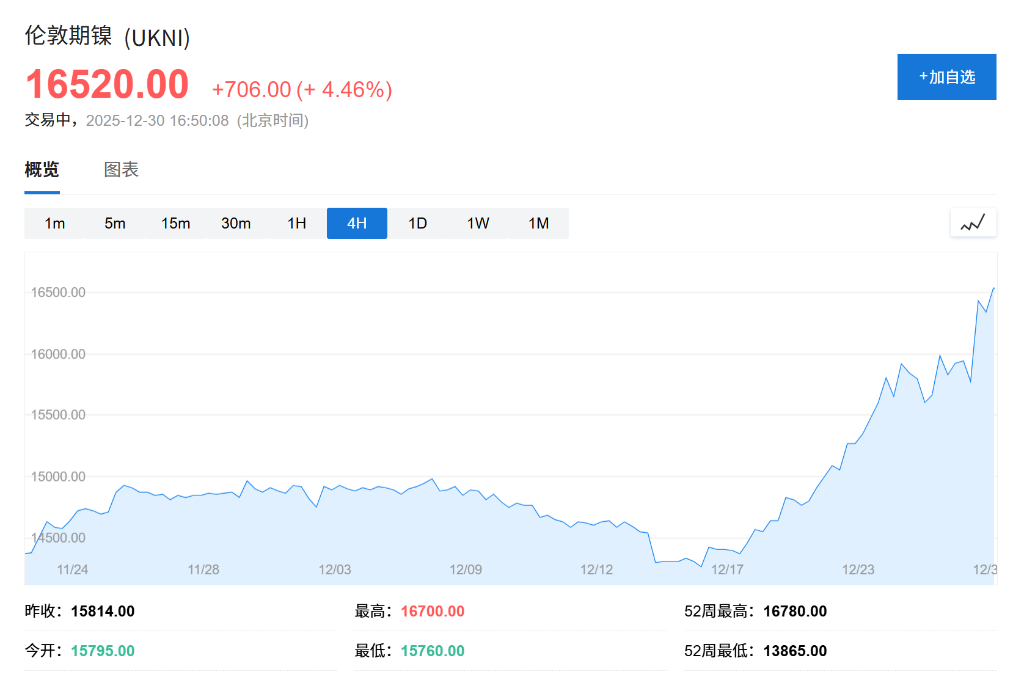Switch to the 图表 tab
The height and width of the screenshot is (688, 1024).
click(x=120, y=169)
